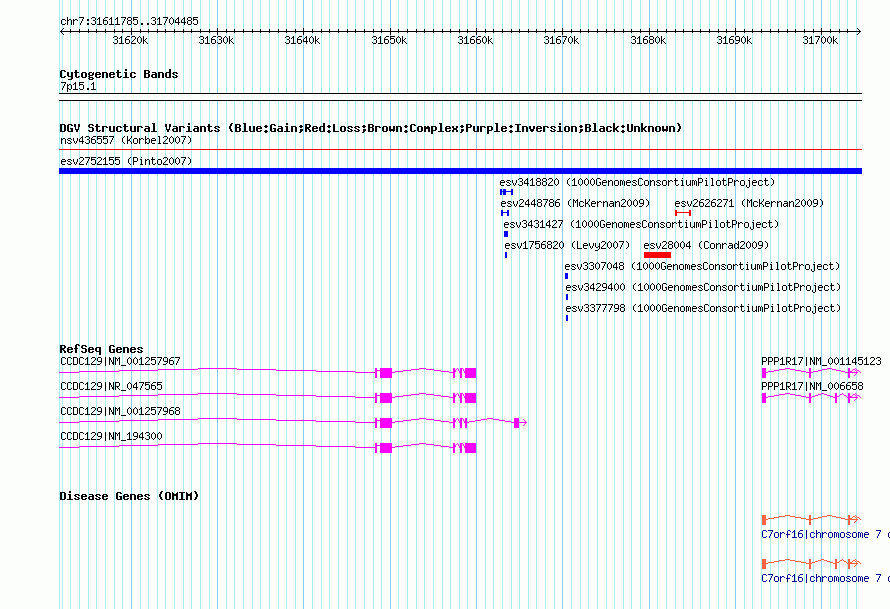Click the red esv28004 loss bar

[x=657, y=255]
